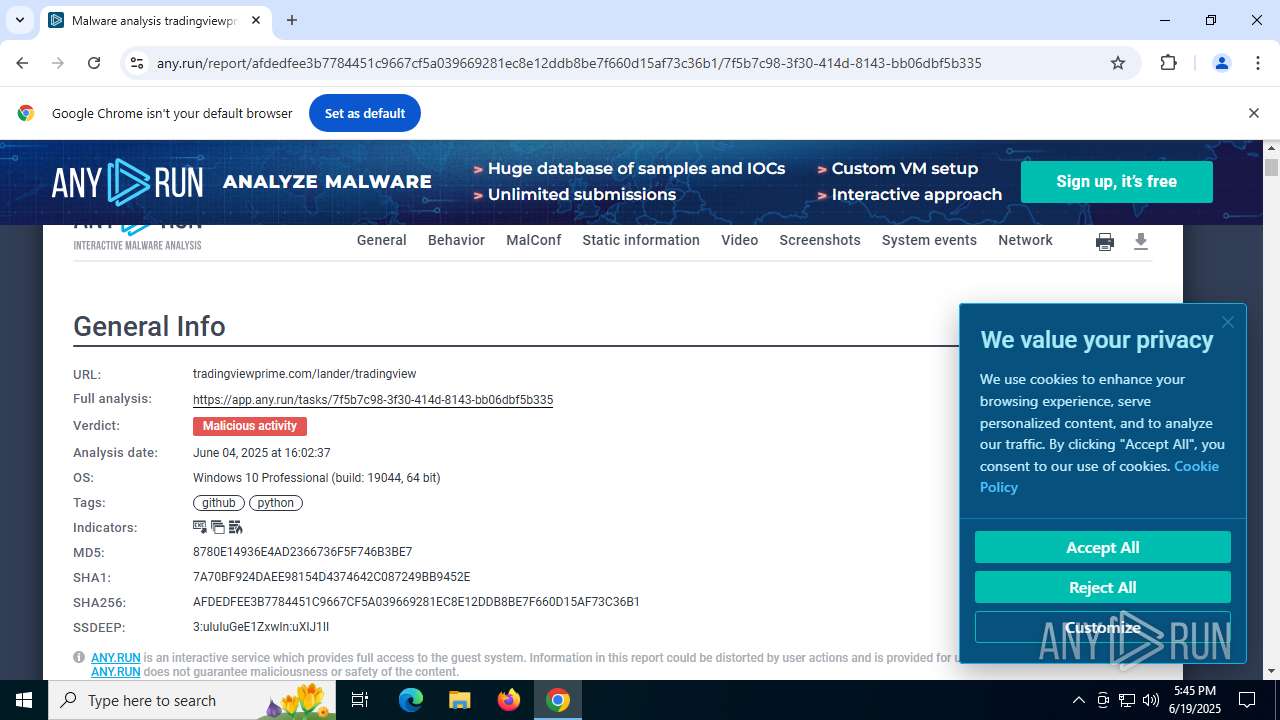
Task: Close the privacy cookie popup
Action: pyautogui.click(x=1228, y=322)
